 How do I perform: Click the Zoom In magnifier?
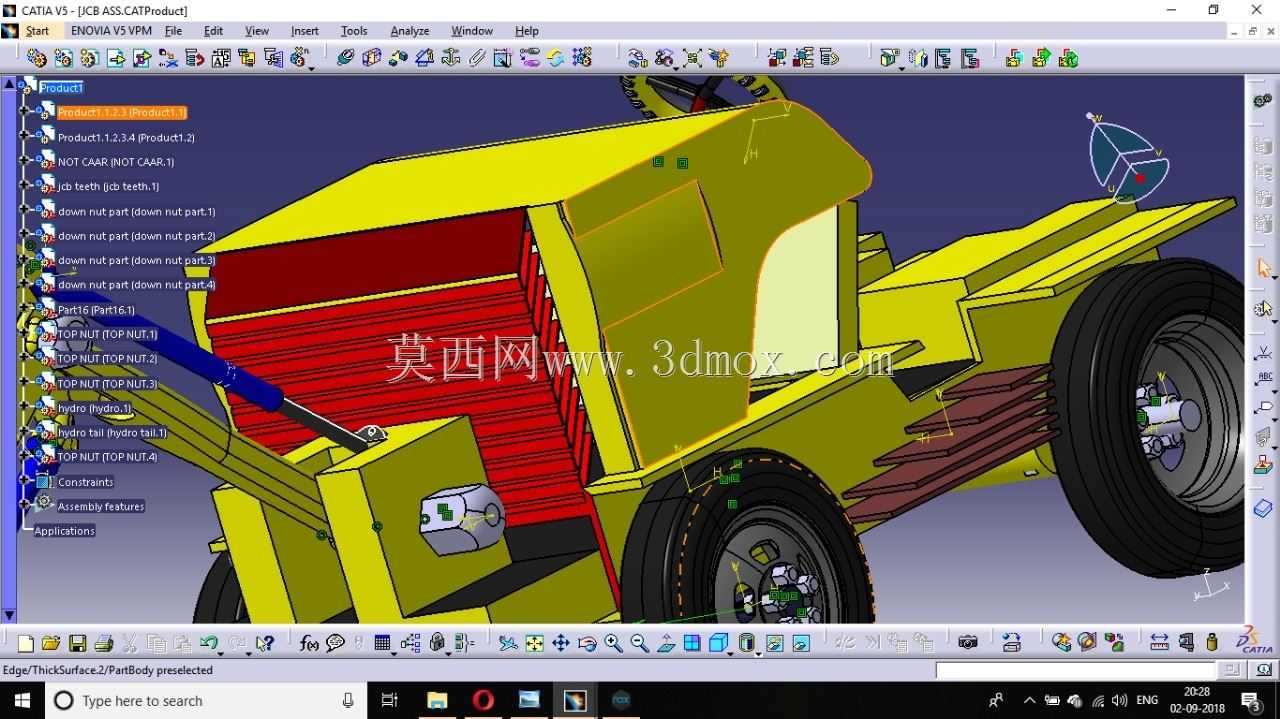click(x=613, y=643)
